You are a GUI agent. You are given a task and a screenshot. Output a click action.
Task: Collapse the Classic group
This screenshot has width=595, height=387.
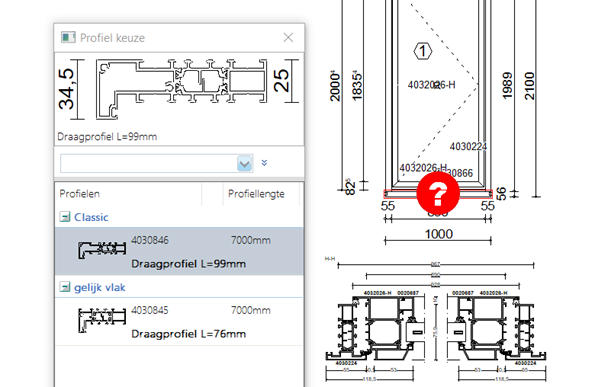coord(65,217)
